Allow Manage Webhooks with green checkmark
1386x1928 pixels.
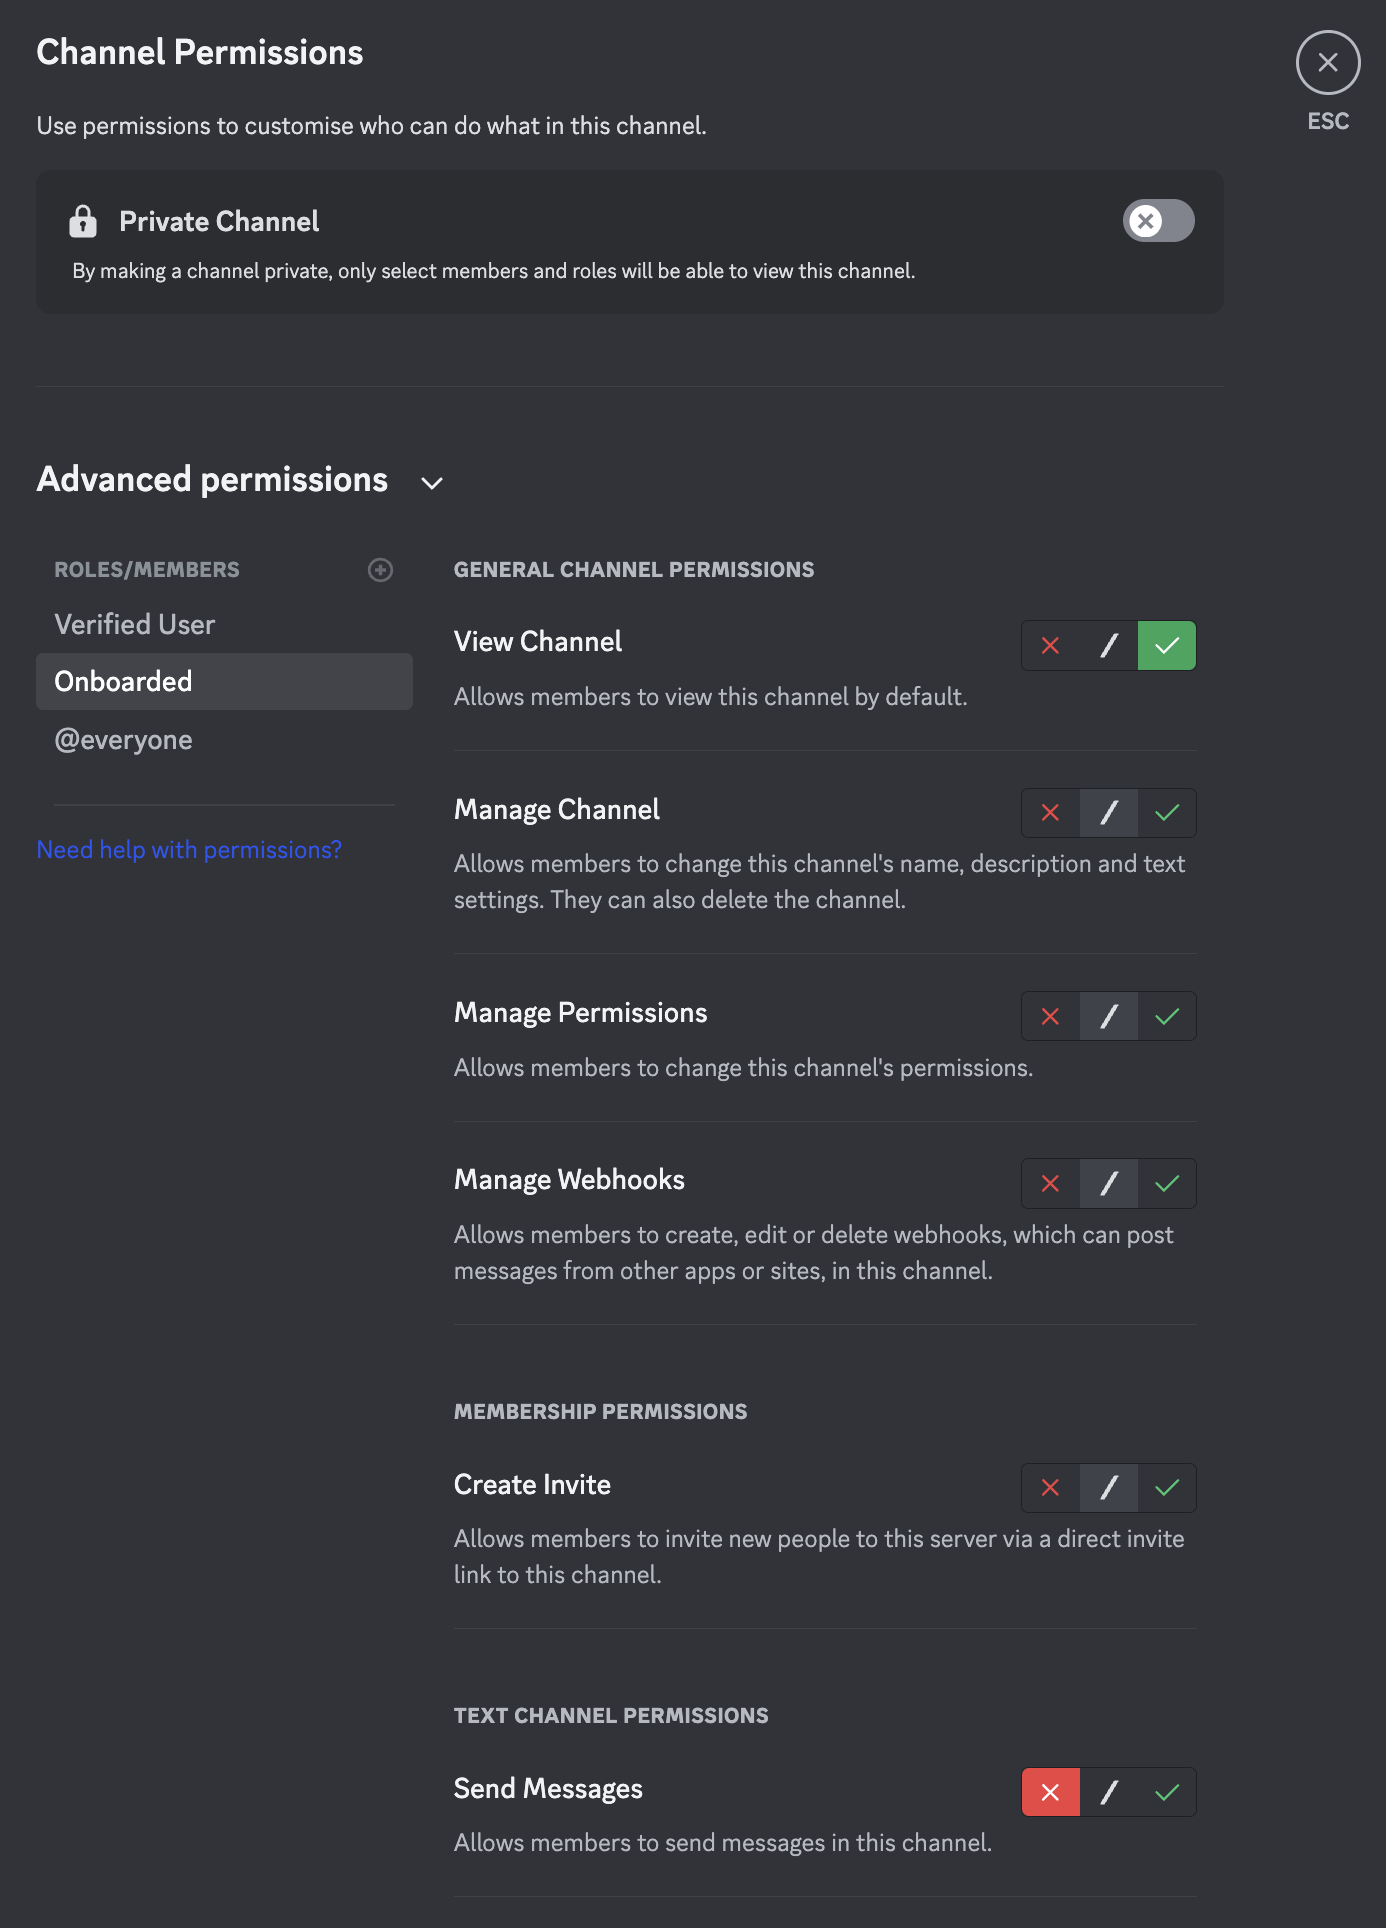point(1167,1184)
